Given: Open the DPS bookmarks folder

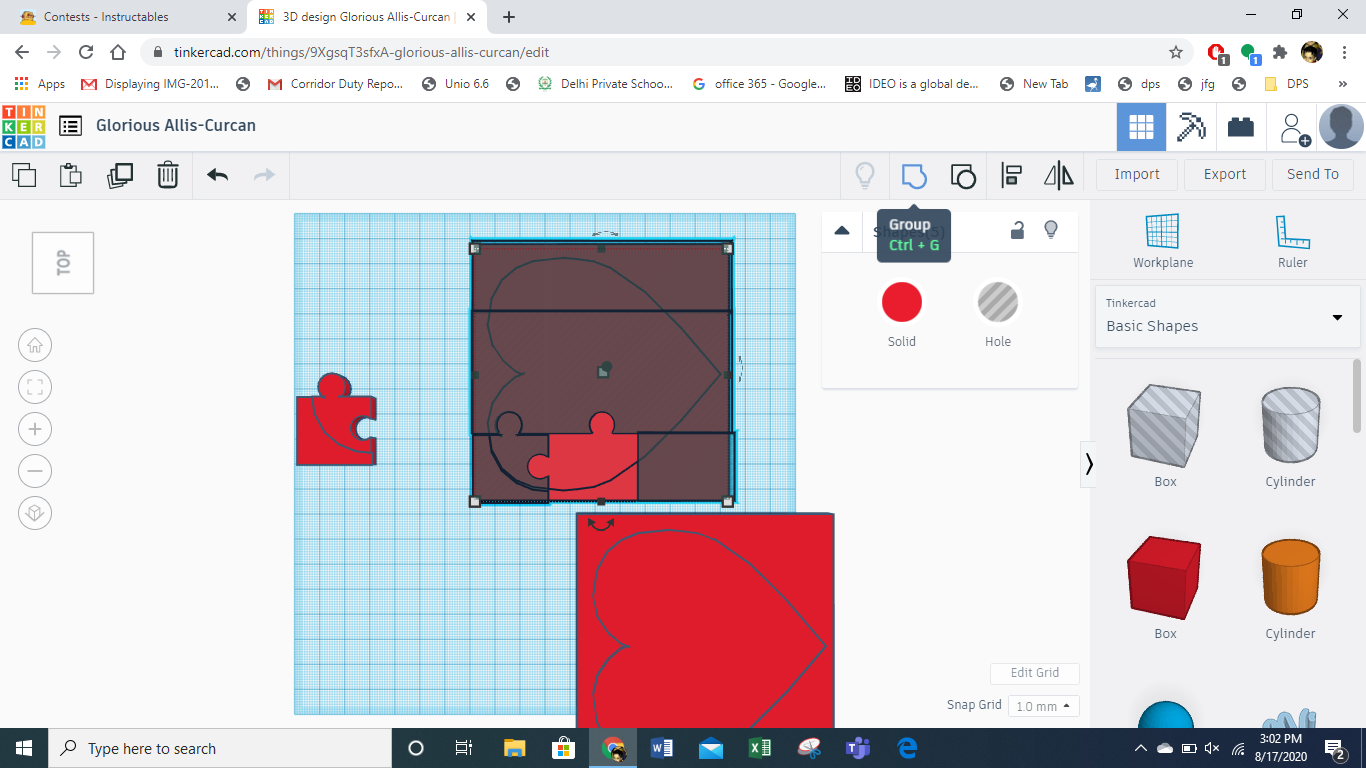Looking at the screenshot, I should (1287, 84).
